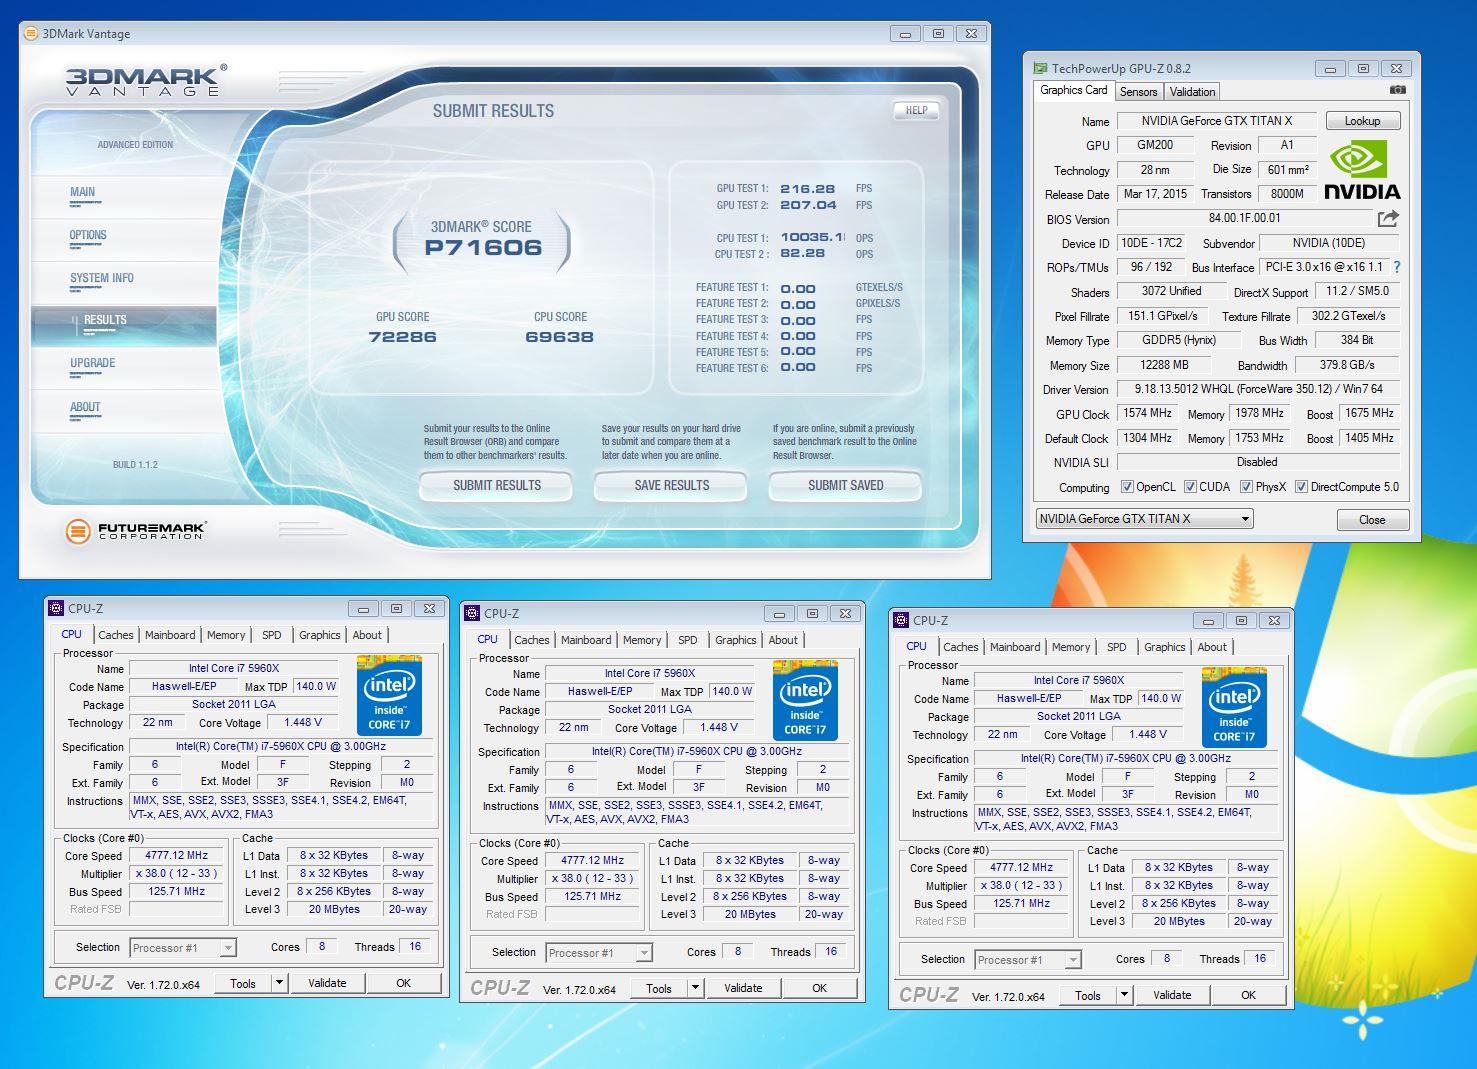Click Driver Version field in GPU-Z
The width and height of the screenshot is (1477, 1069).
[1258, 389]
